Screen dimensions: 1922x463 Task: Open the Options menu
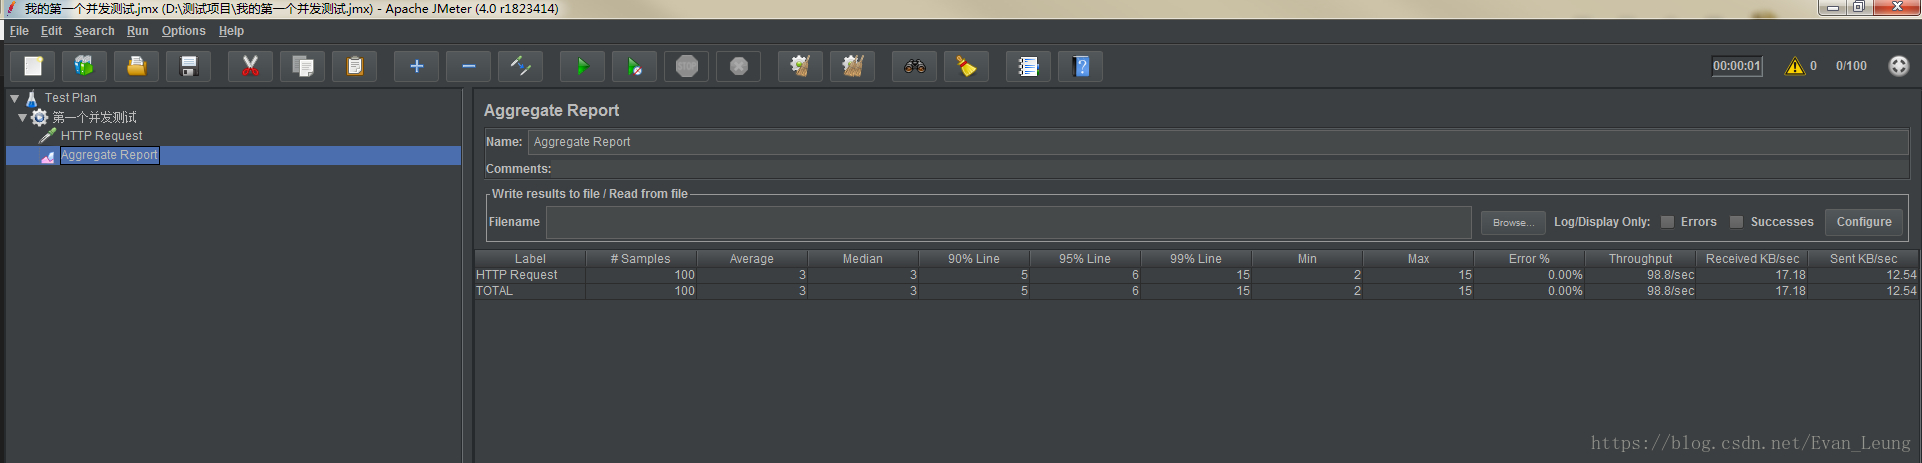pyautogui.click(x=184, y=31)
